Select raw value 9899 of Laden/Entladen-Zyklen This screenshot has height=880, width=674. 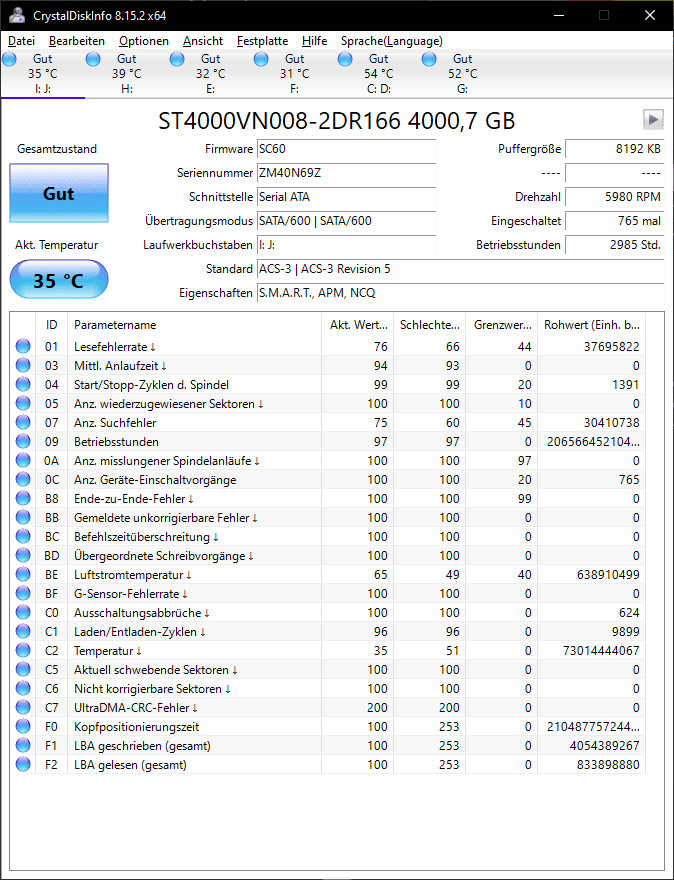625,632
